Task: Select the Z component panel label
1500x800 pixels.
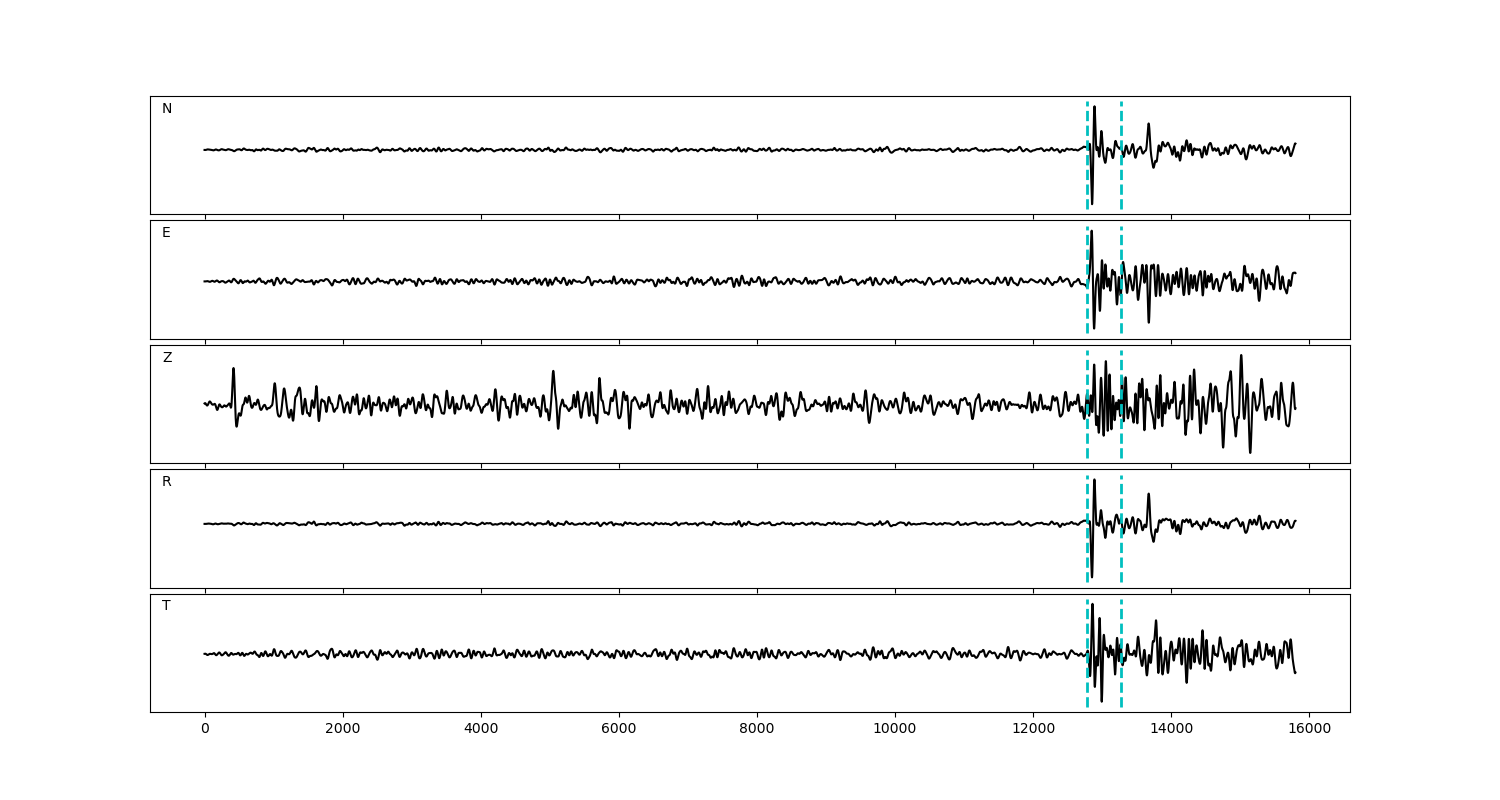Action: 167,358
